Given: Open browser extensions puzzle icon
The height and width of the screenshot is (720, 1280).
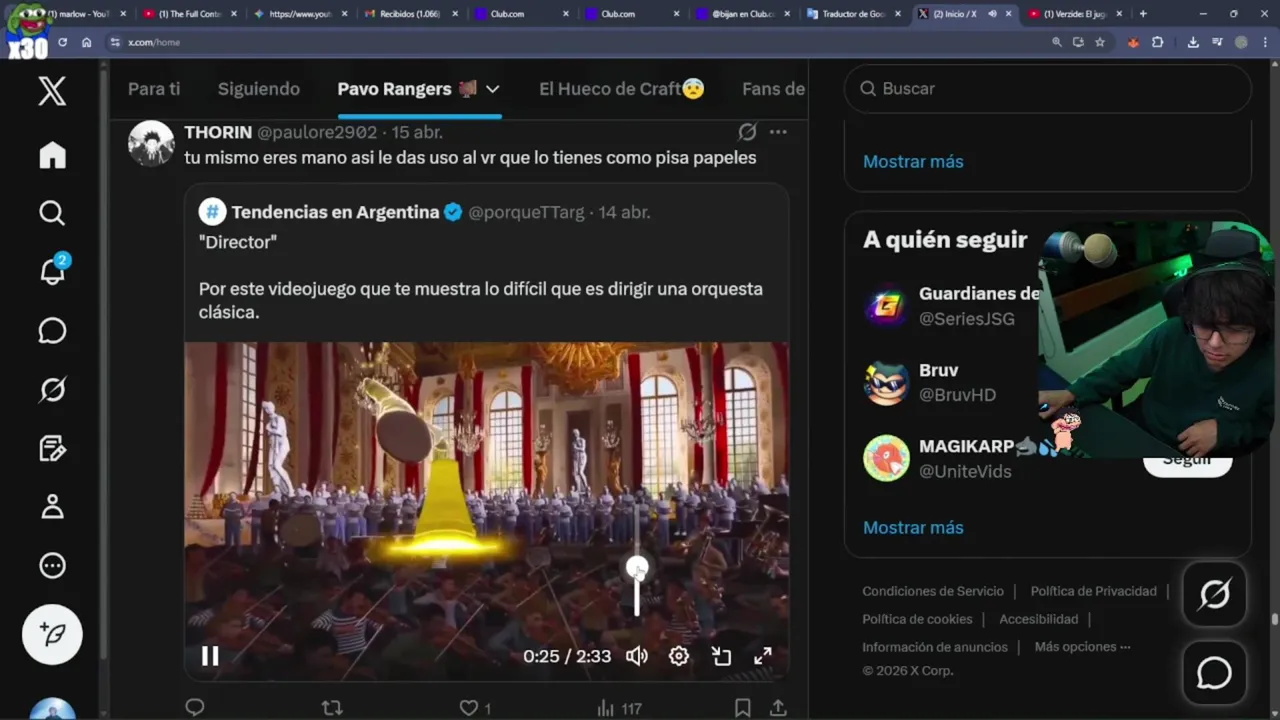Looking at the screenshot, I should (1157, 42).
